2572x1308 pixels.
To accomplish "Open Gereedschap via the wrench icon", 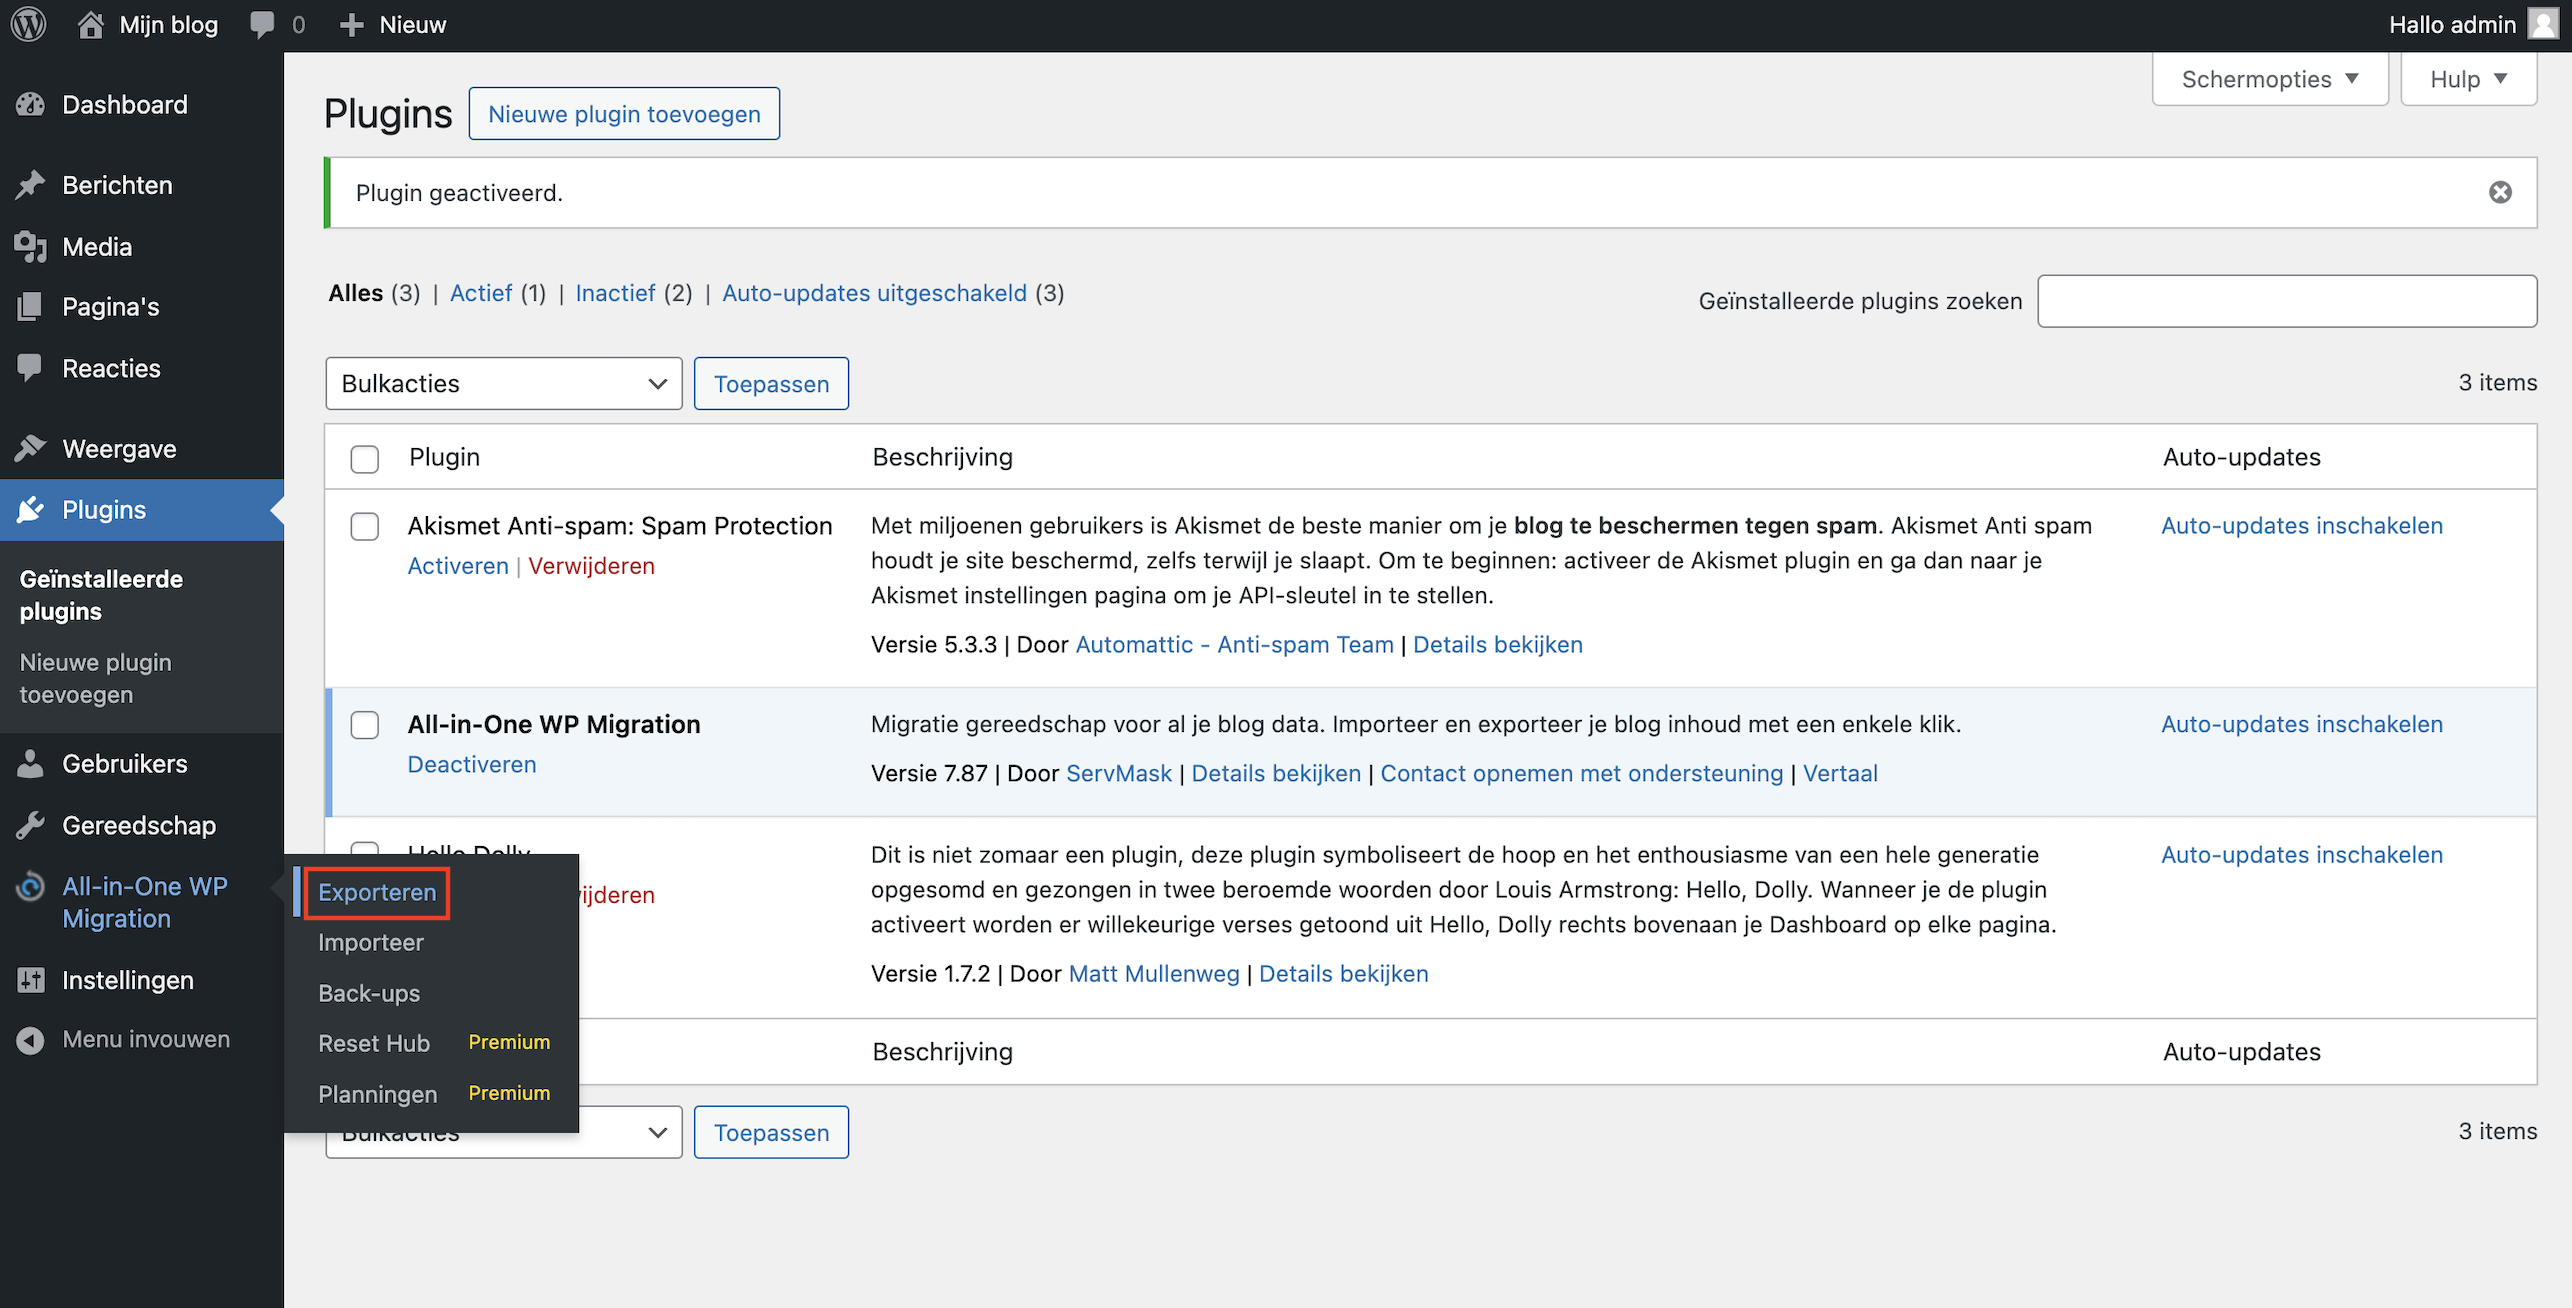I will pos(31,825).
